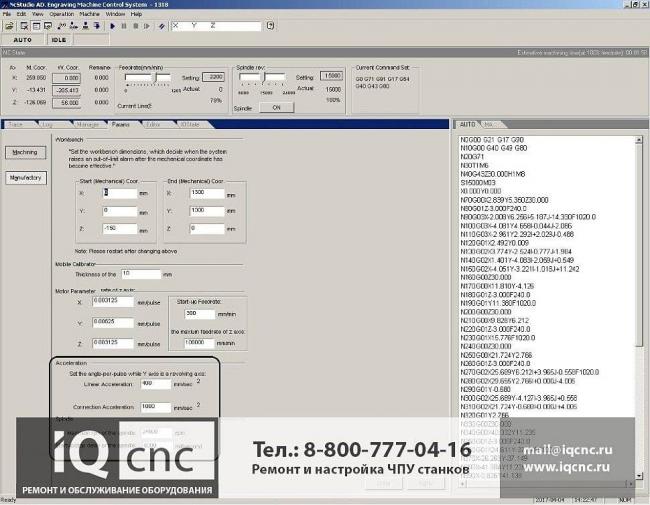Toggle the spindle ON button
Image resolution: width=650 pixels, height=505 pixels.
(276, 106)
